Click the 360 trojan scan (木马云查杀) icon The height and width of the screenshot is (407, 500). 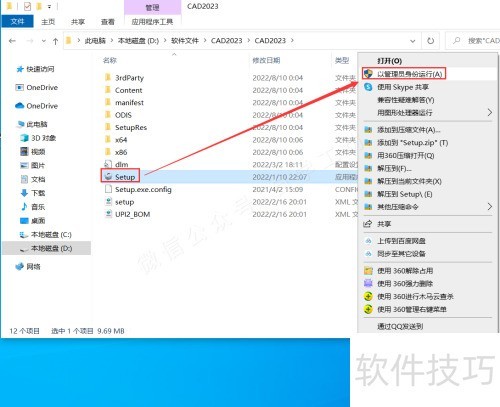368,296
